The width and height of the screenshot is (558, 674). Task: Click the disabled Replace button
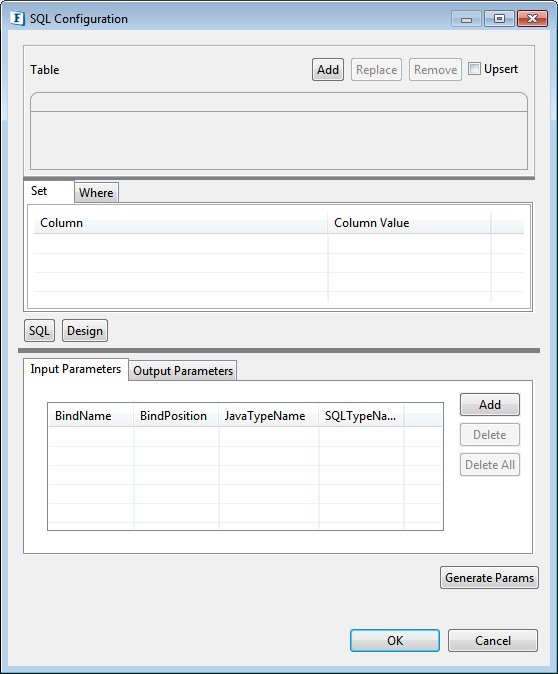pyautogui.click(x=377, y=70)
